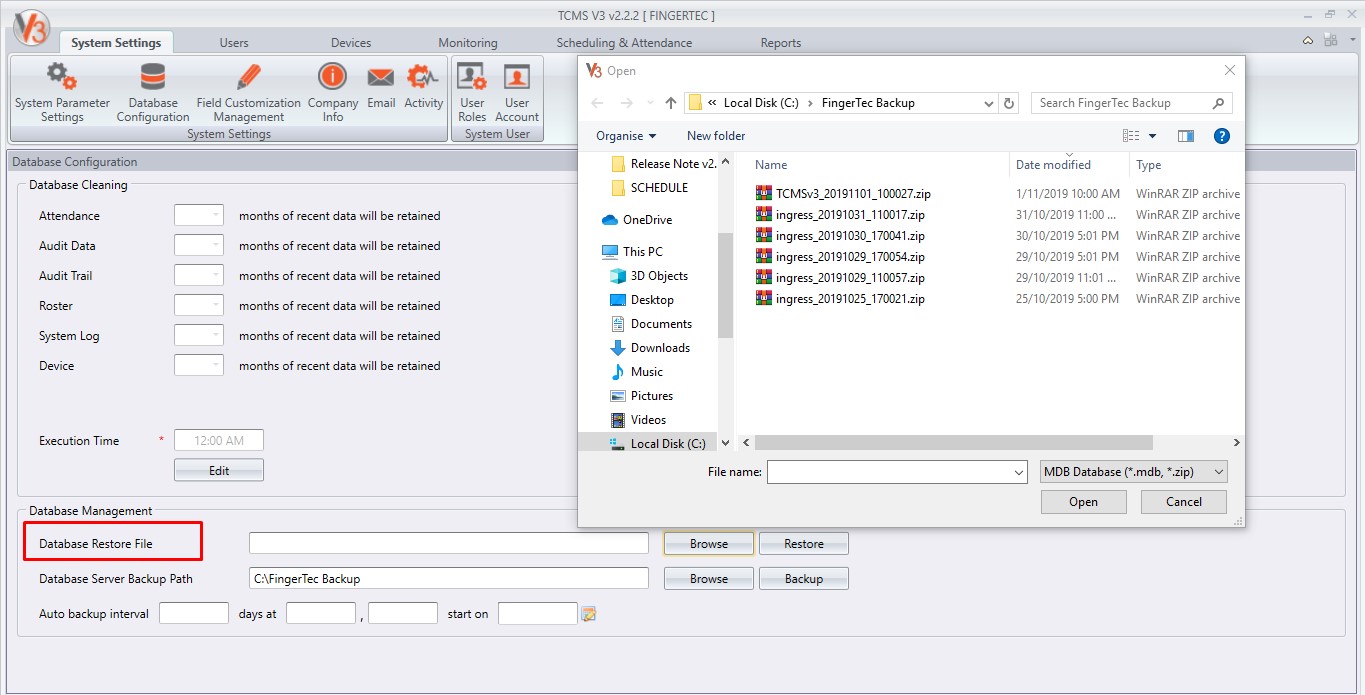Open MDB Database file type dropdown
The height and width of the screenshot is (695, 1365).
(1133, 472)
